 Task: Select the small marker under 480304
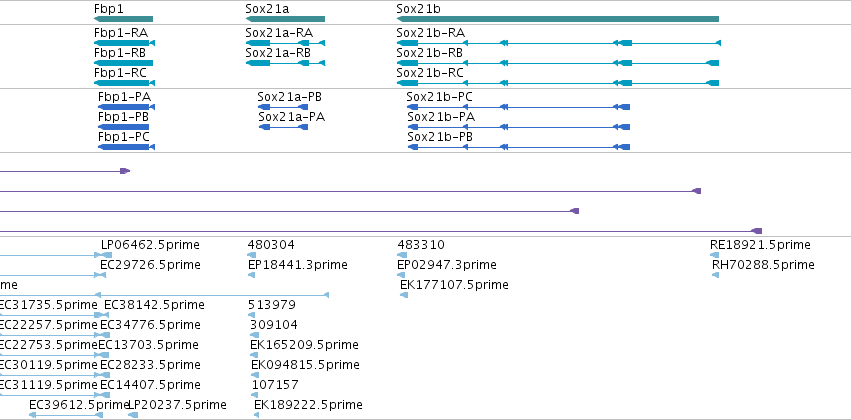(x=251, y=255)
